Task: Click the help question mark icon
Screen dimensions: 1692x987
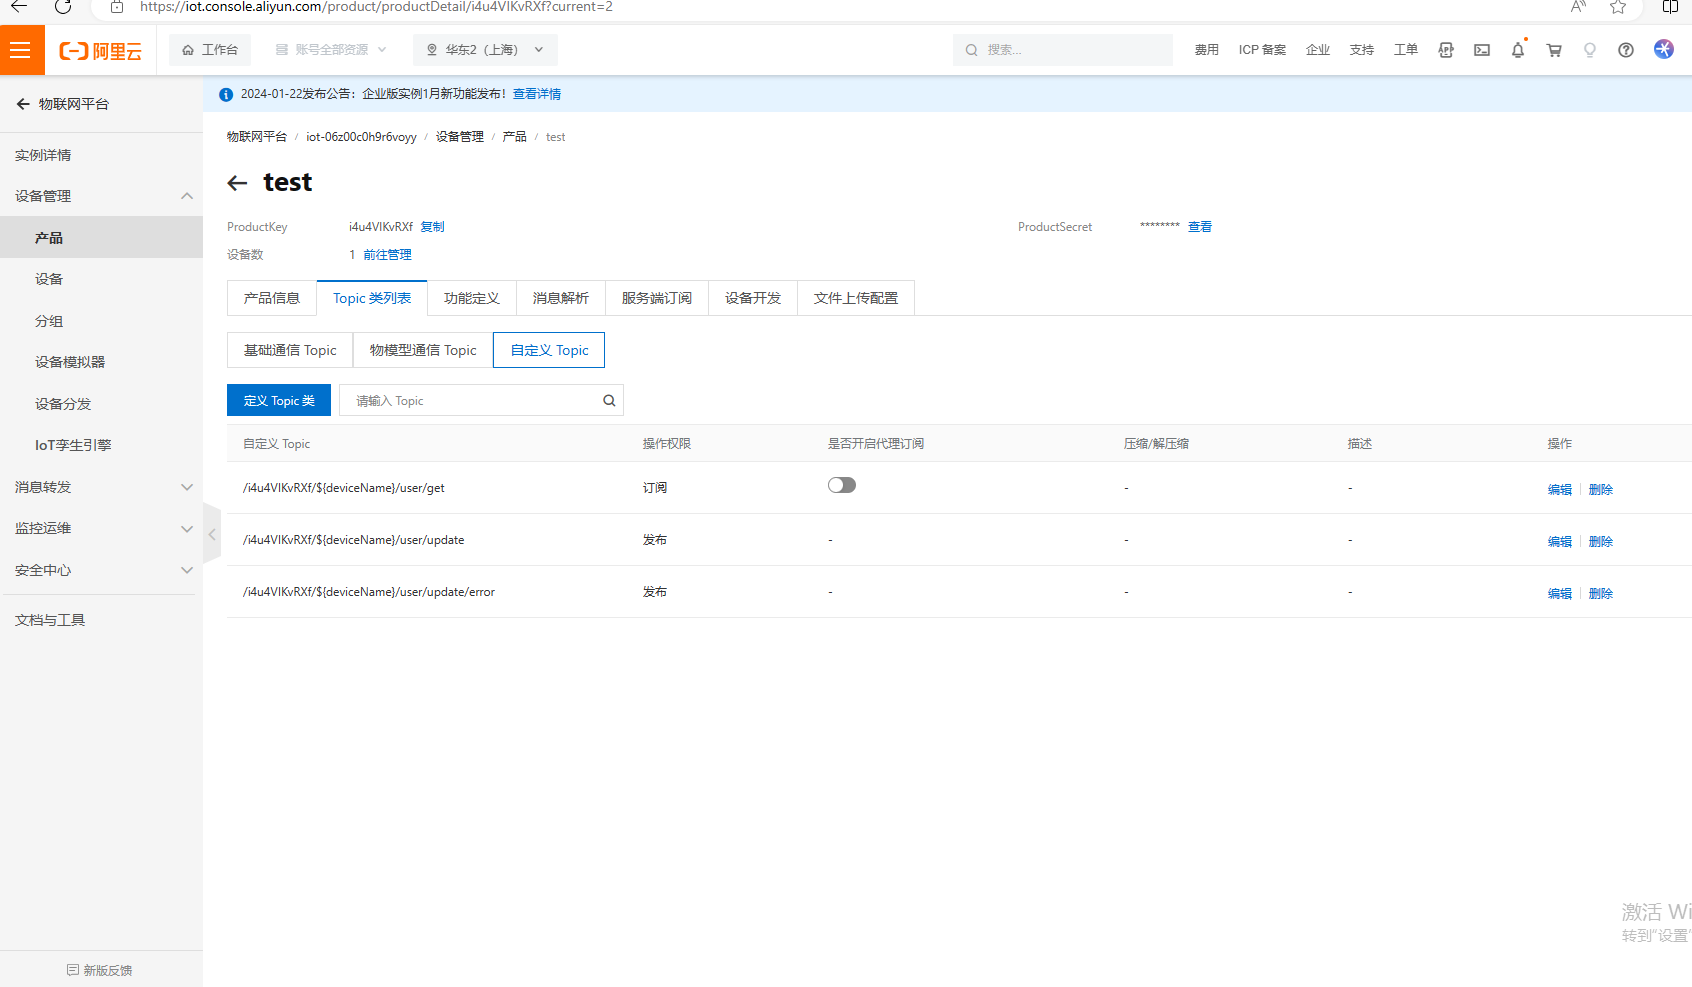Action: 1625,50
